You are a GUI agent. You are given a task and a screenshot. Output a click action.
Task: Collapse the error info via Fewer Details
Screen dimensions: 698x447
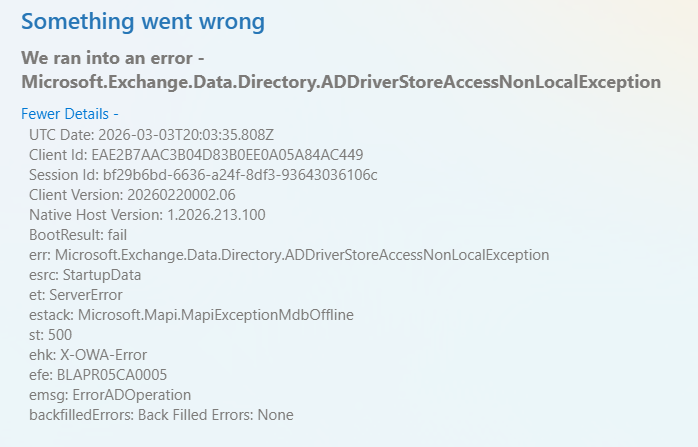(69, 114)
